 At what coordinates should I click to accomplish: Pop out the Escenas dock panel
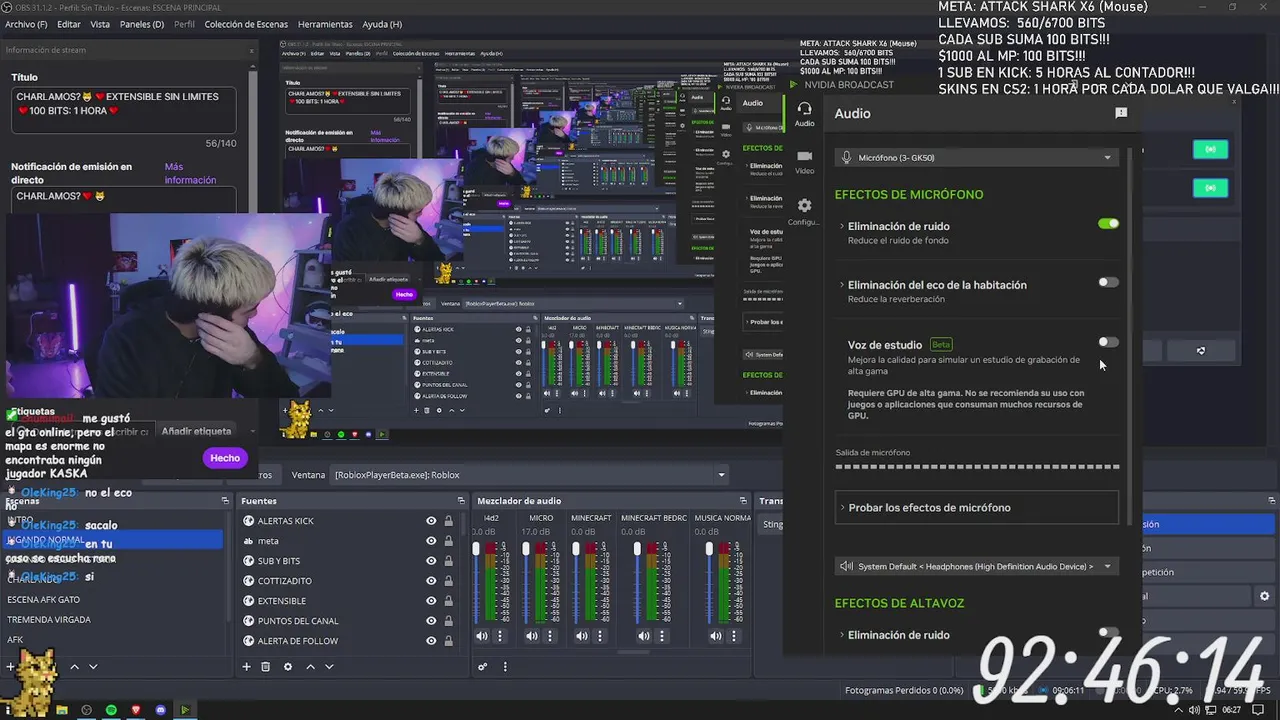pos(226,501)
